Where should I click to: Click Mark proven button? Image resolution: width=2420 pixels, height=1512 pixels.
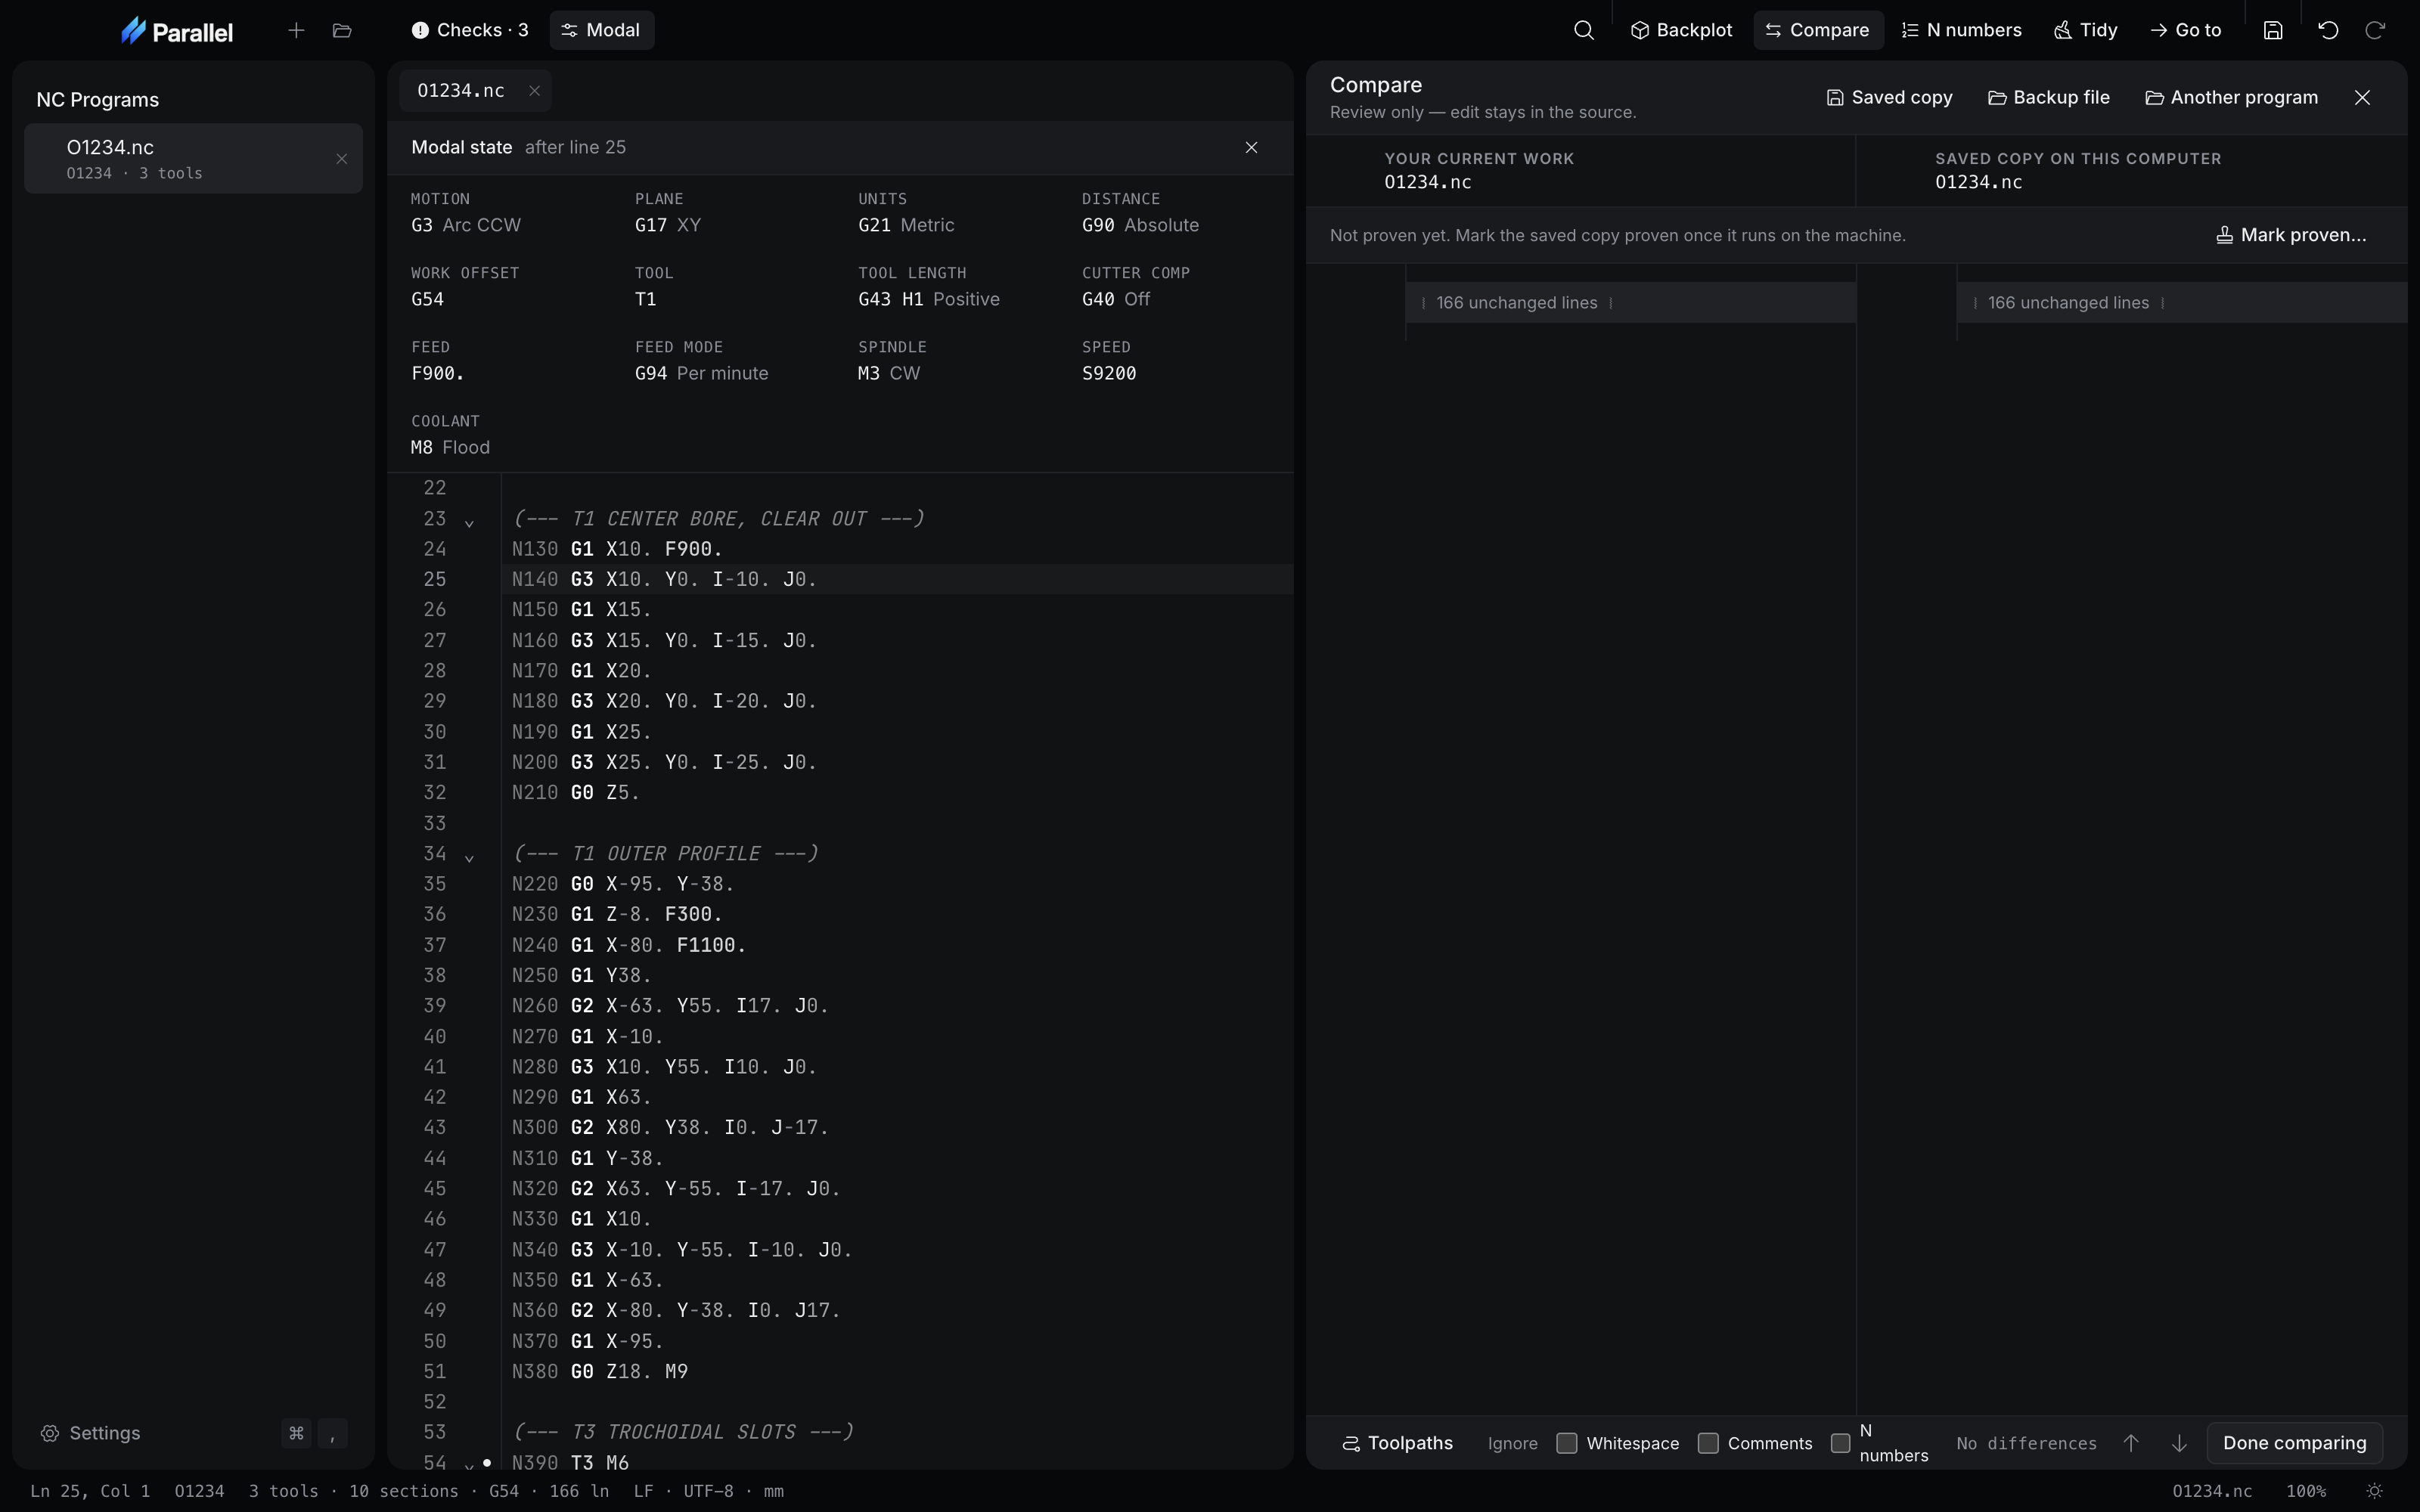point(2291,235)
